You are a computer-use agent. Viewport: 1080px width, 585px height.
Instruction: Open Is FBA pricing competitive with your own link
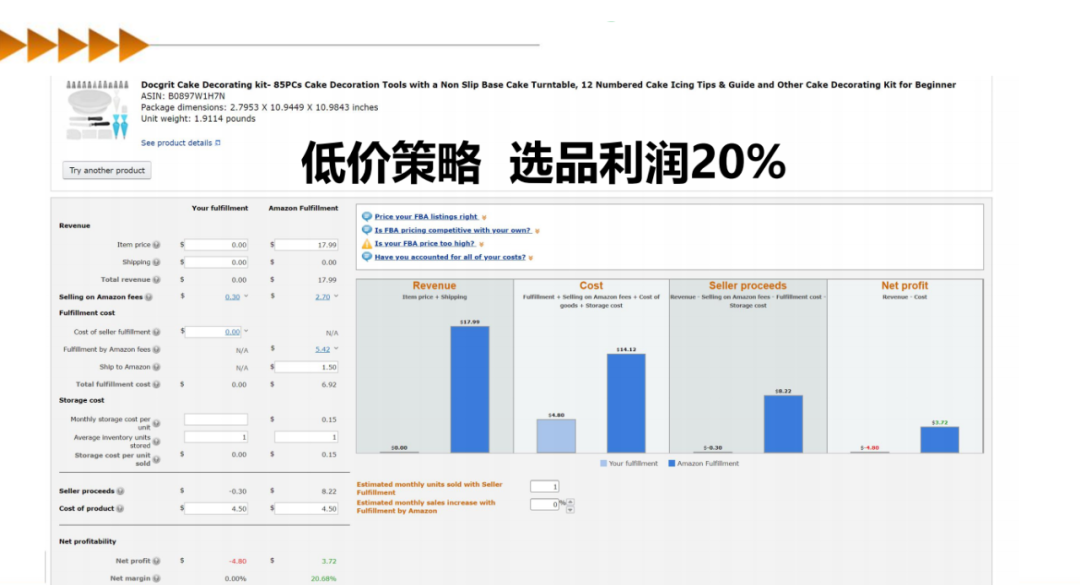pos(453,230)
